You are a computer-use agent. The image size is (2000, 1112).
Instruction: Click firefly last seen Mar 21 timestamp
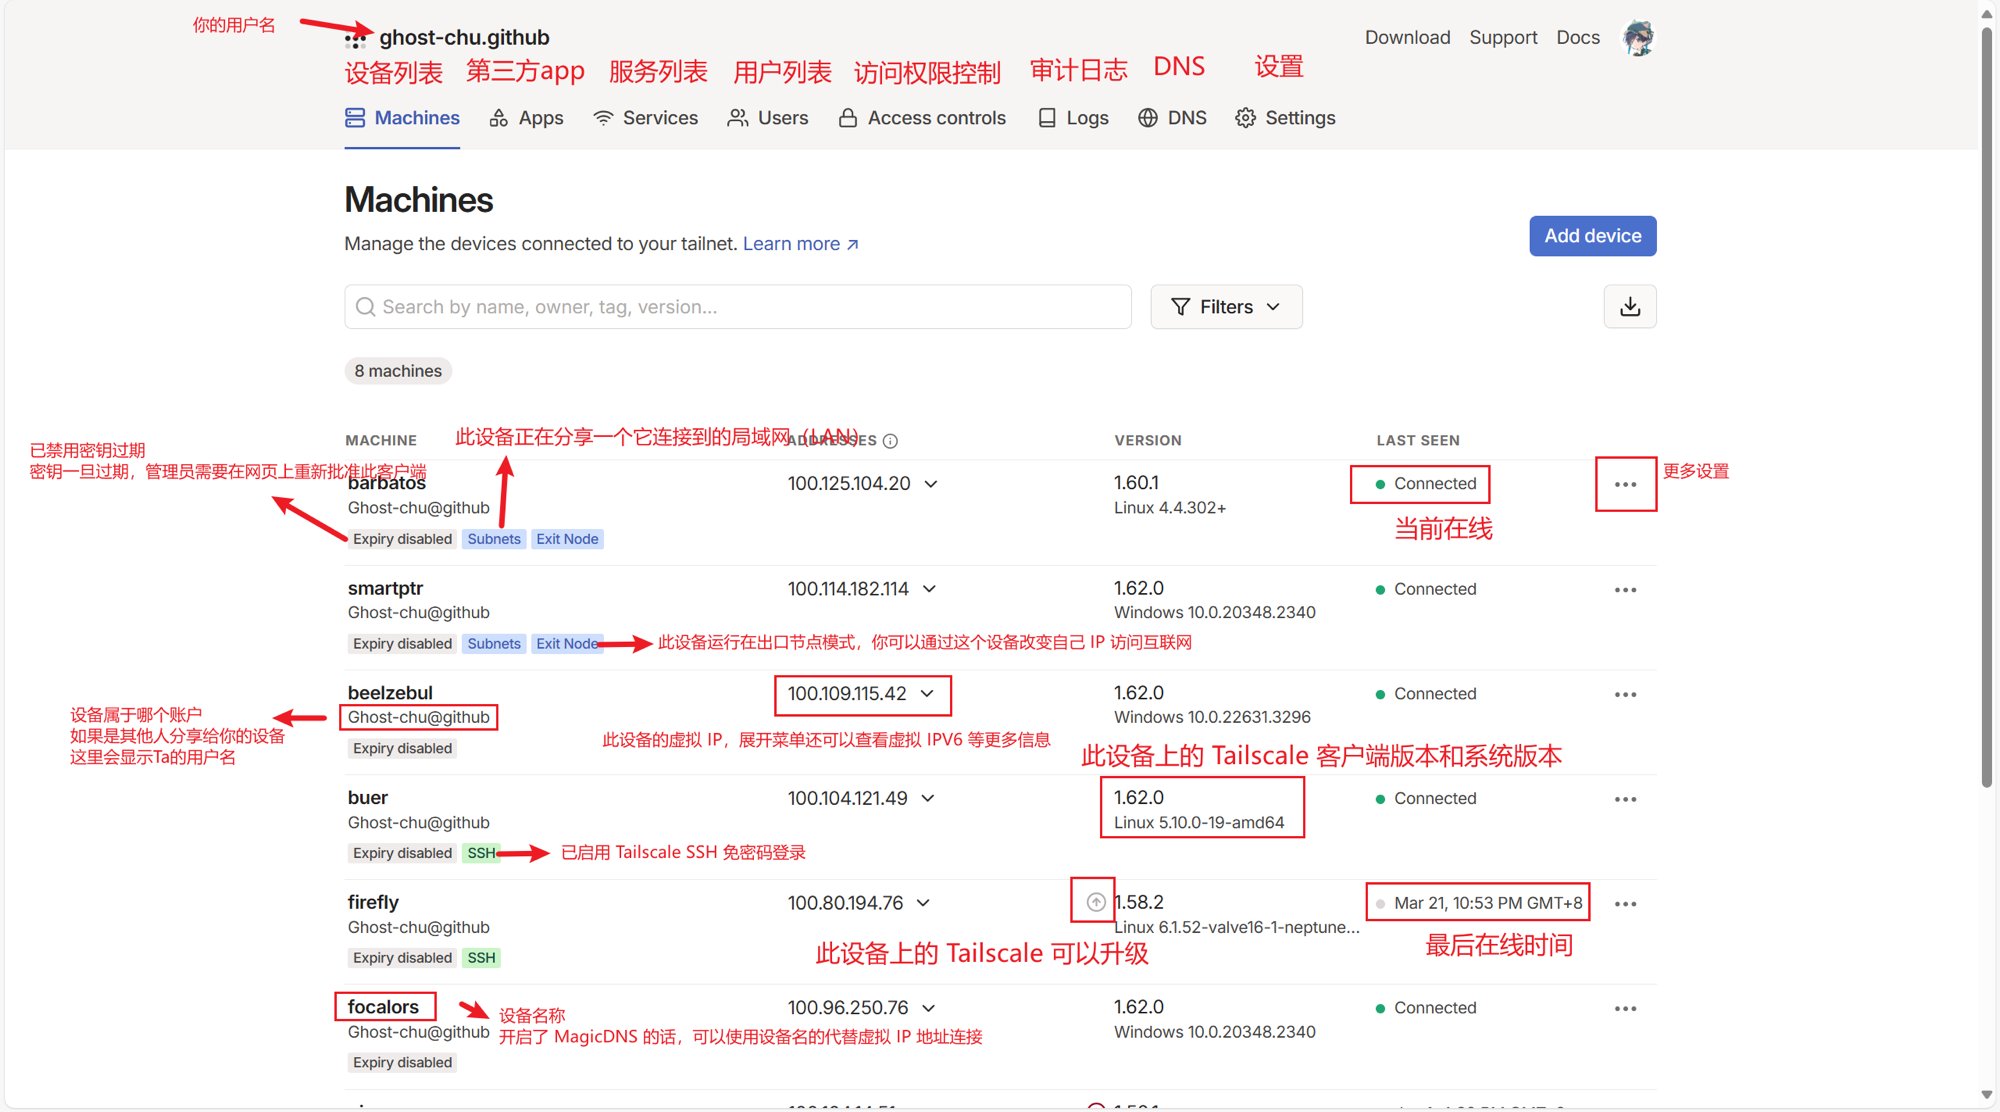[x=1488, y=903]
